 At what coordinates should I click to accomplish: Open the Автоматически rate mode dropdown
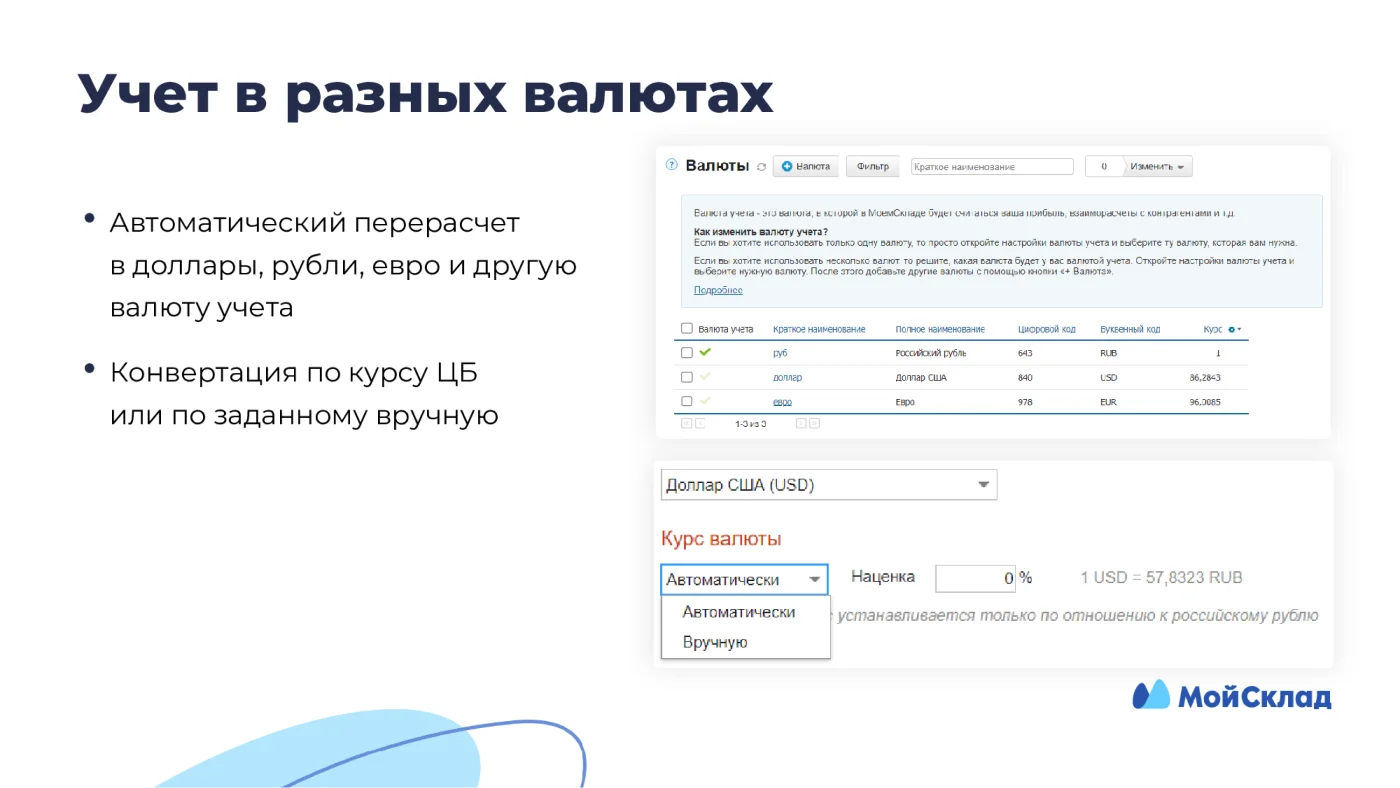pos(745,579)
